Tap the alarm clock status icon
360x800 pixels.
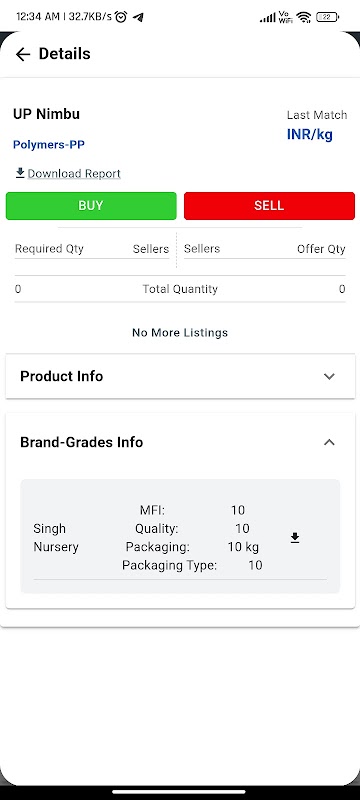pyautogui.click(x=121, y=17)
